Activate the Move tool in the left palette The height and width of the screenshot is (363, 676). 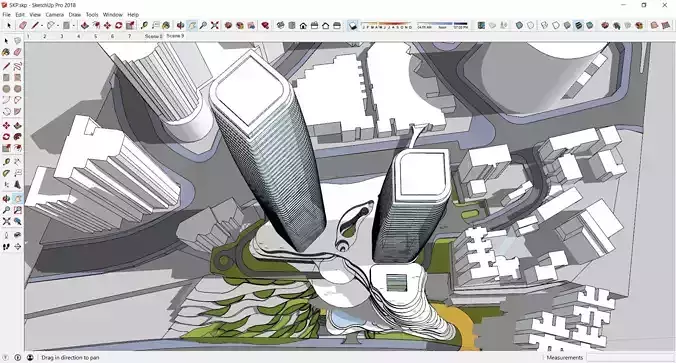6,125
